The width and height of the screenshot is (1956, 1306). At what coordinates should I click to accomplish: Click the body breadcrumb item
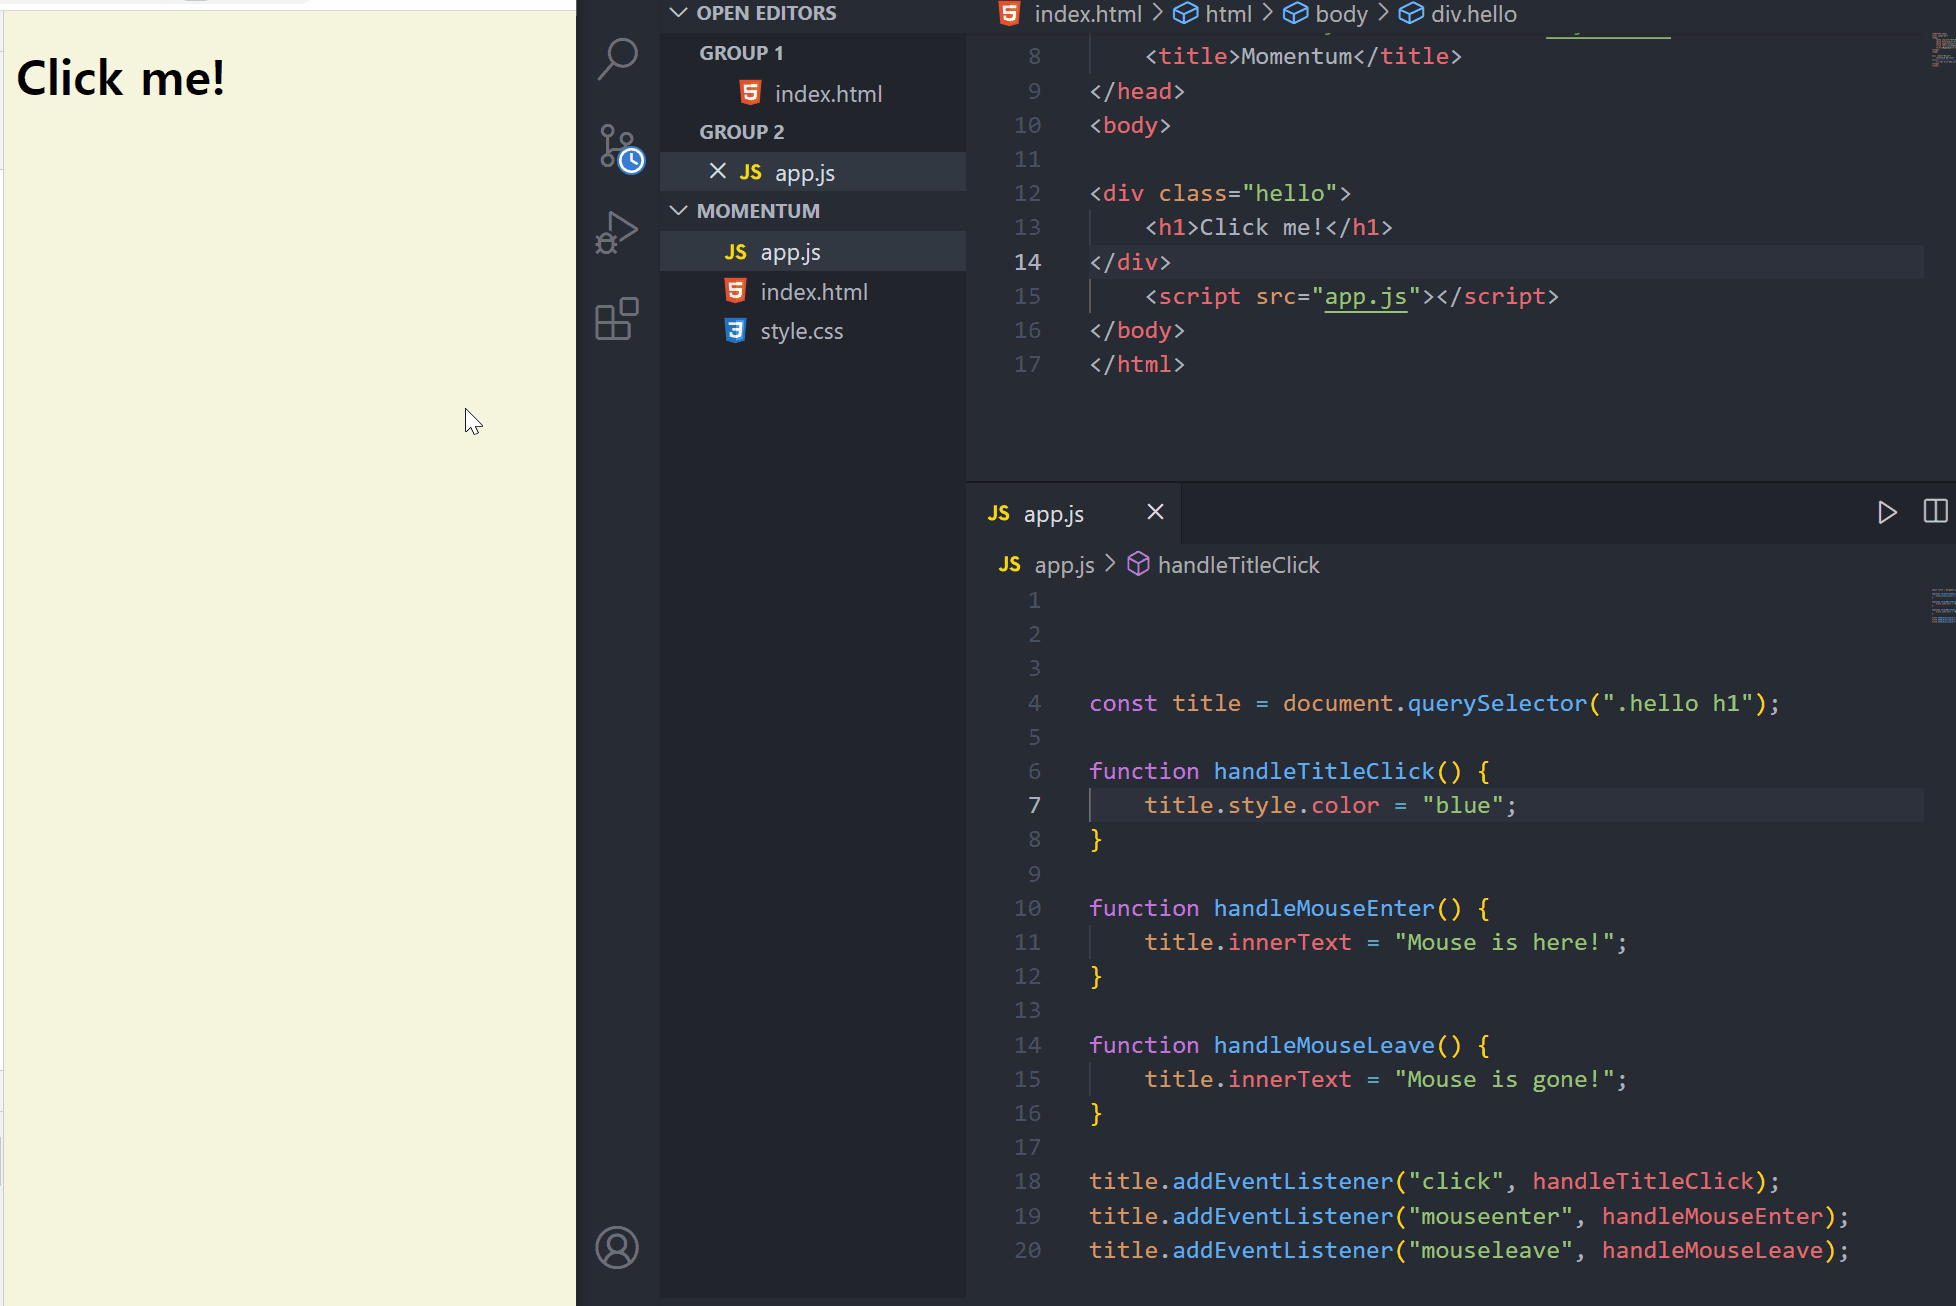pos(1340,14)
